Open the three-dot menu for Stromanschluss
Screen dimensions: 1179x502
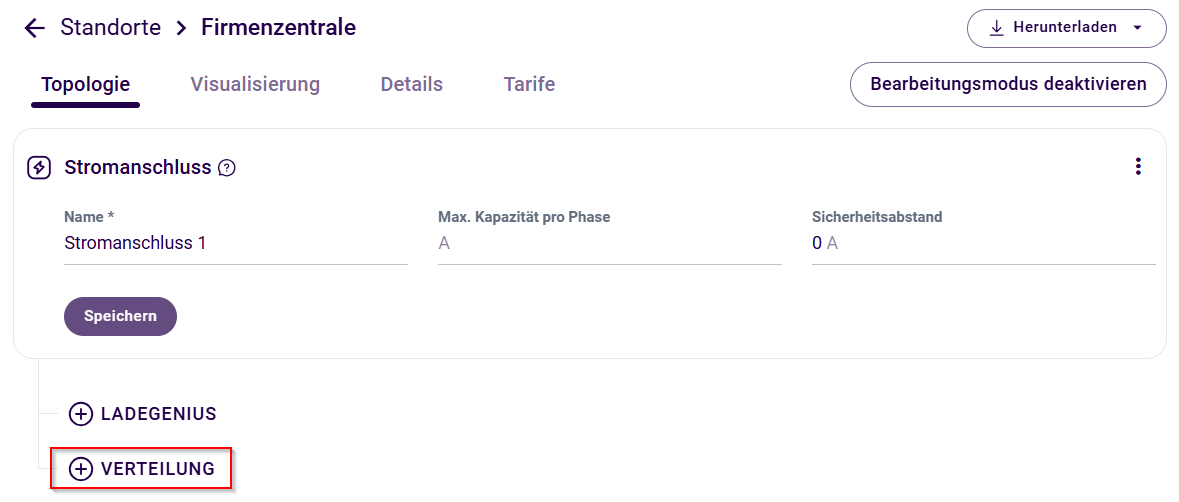(x=1138, y=167)
